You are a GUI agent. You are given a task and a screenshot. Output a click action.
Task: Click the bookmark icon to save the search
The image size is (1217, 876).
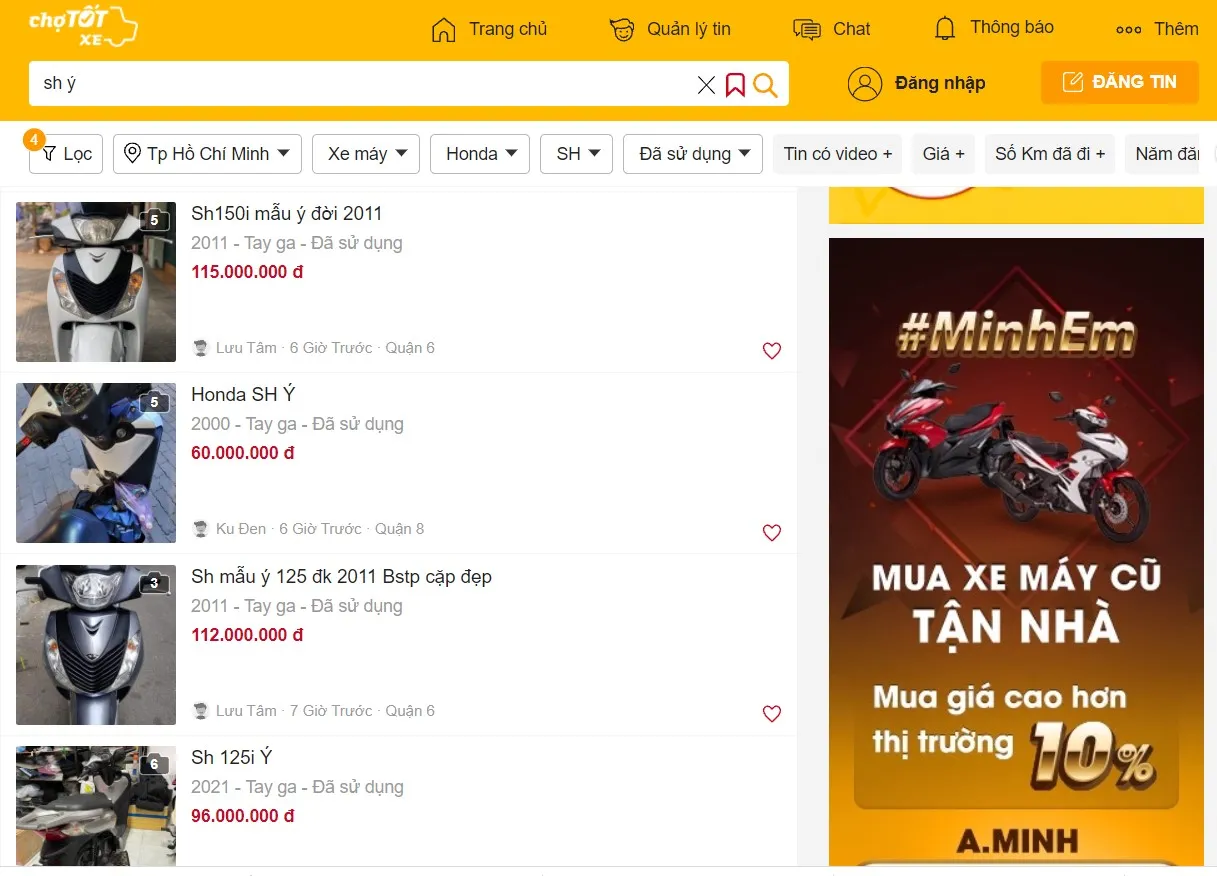(x=736, y=84)
